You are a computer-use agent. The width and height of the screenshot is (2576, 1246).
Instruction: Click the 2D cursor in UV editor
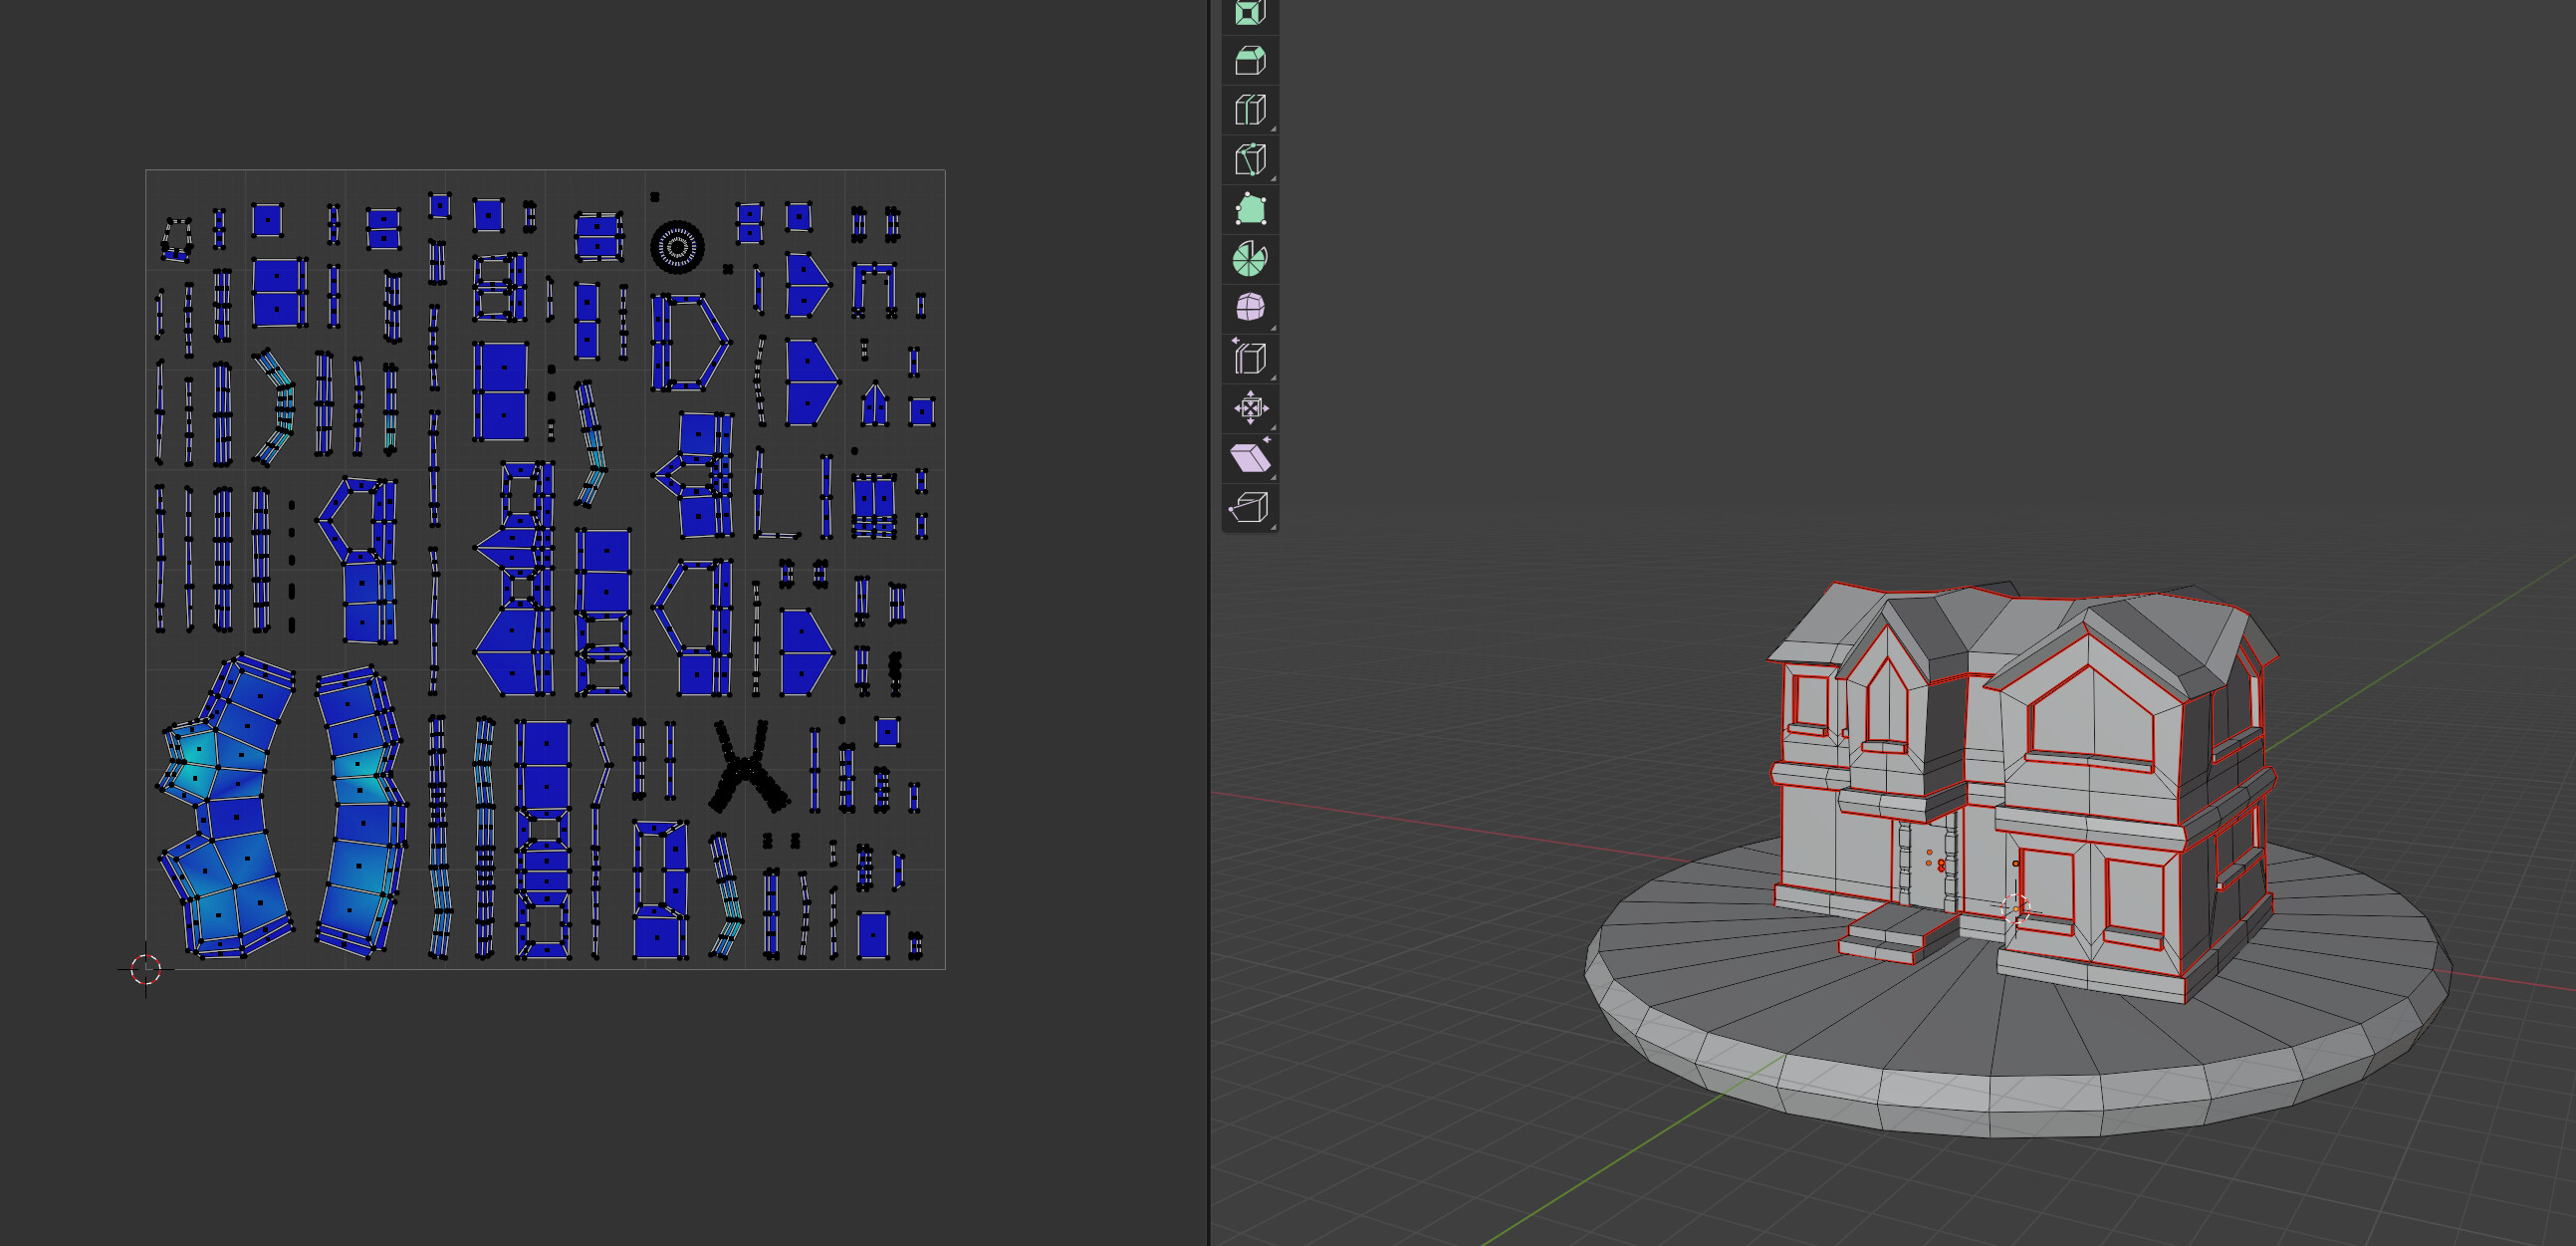click(146, 968)
